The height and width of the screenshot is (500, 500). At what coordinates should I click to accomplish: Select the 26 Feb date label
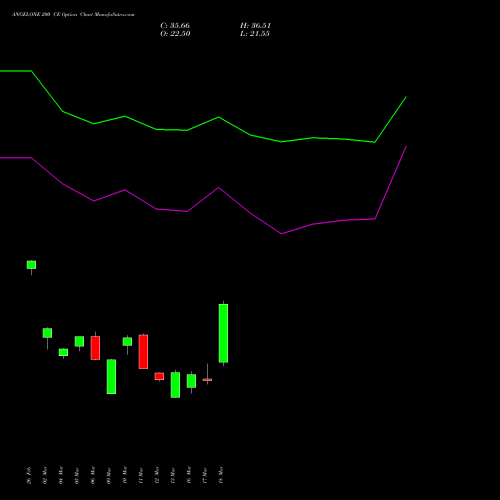(x=29, y=475)
